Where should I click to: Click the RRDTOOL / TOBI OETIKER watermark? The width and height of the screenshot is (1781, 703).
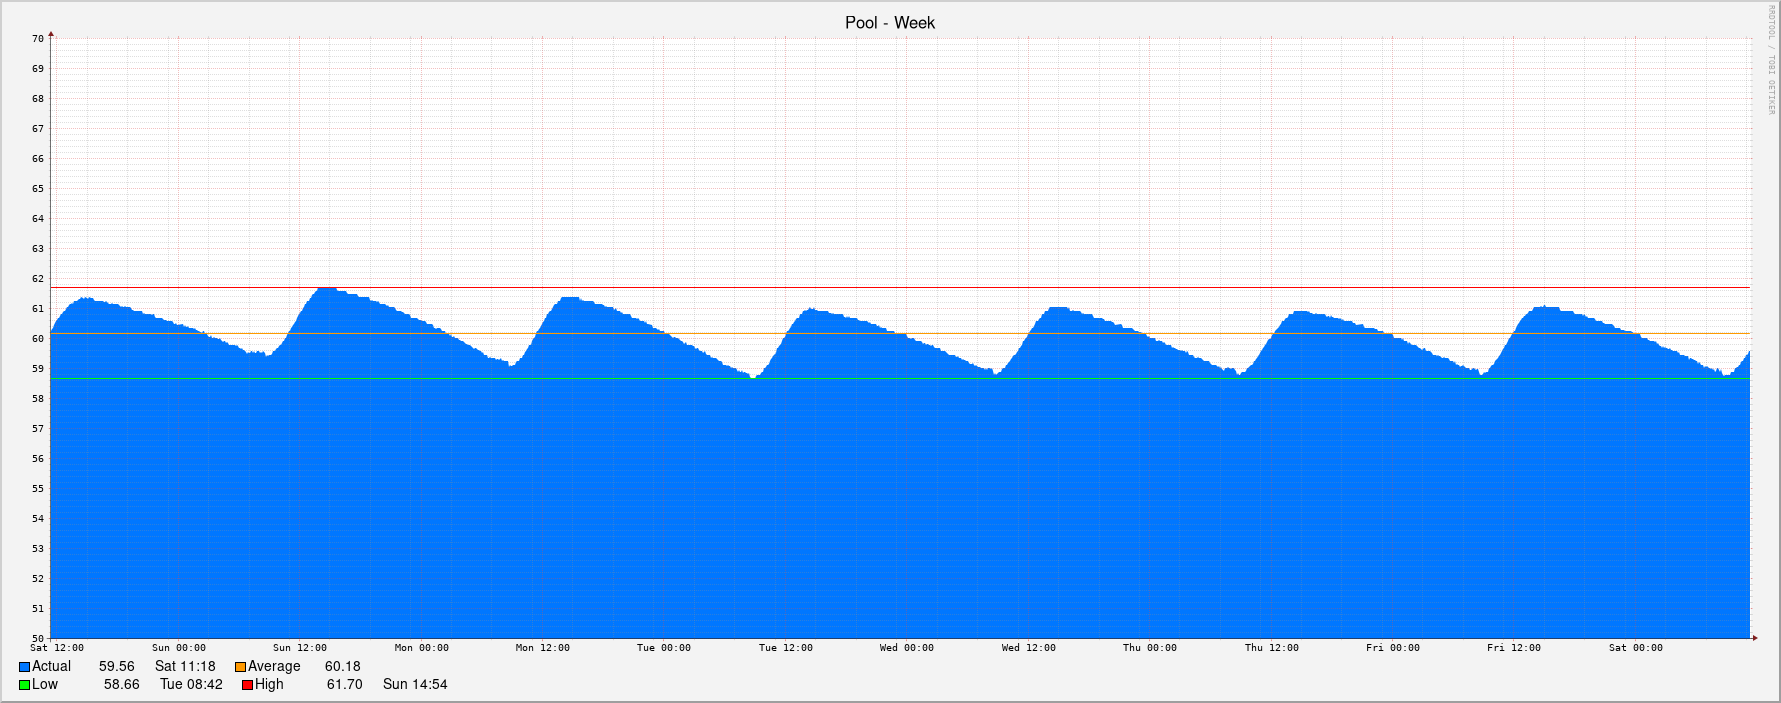pos(1770,60)
